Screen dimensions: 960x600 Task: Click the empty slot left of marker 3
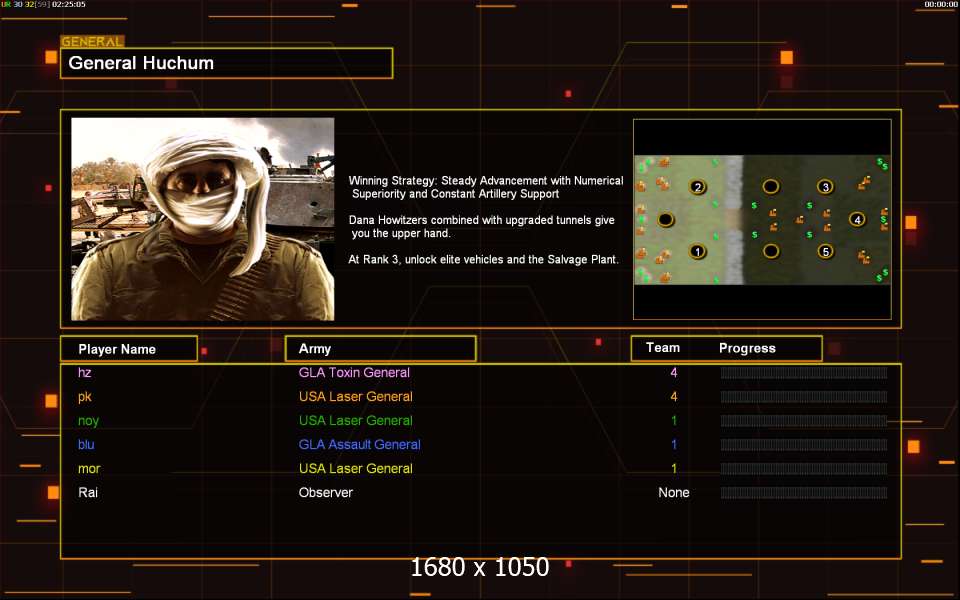(x=771, y=187)
